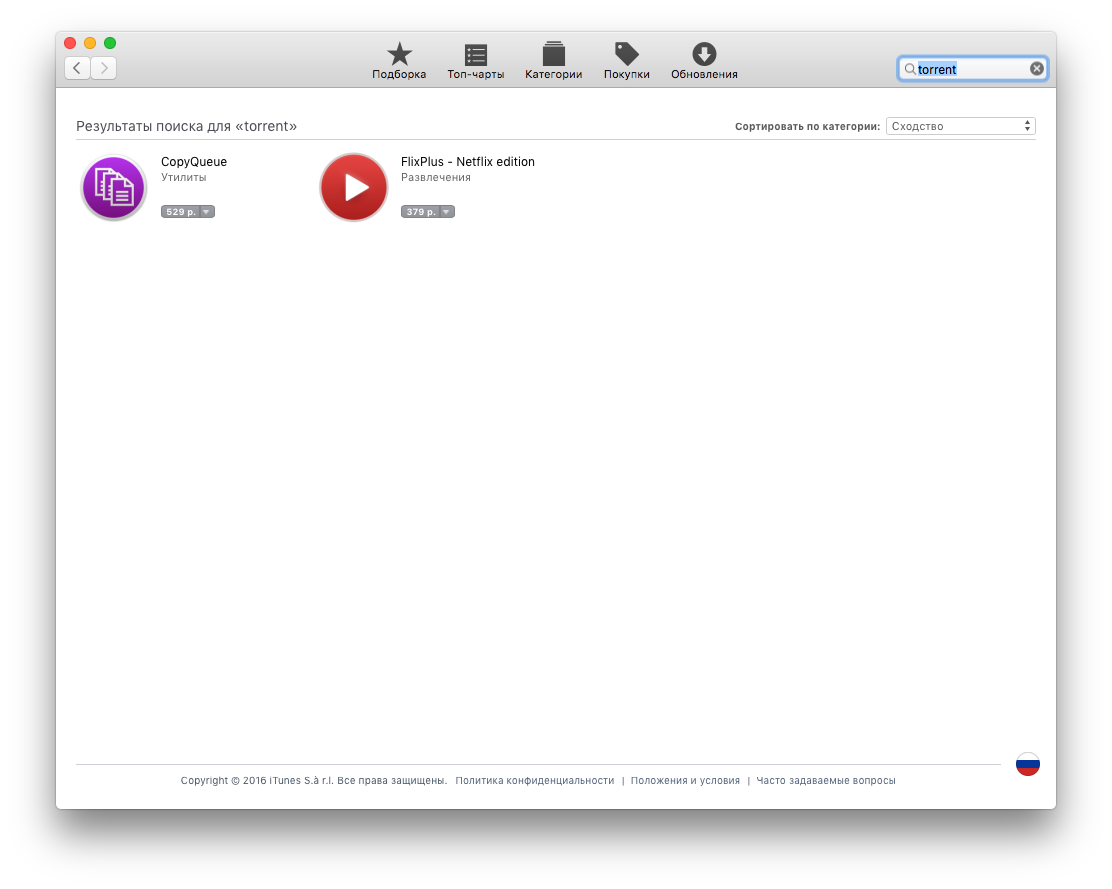Screen dimensions: 1112x889
Task: Go forward with the right arrow button
Action: [x=104, y=68]
